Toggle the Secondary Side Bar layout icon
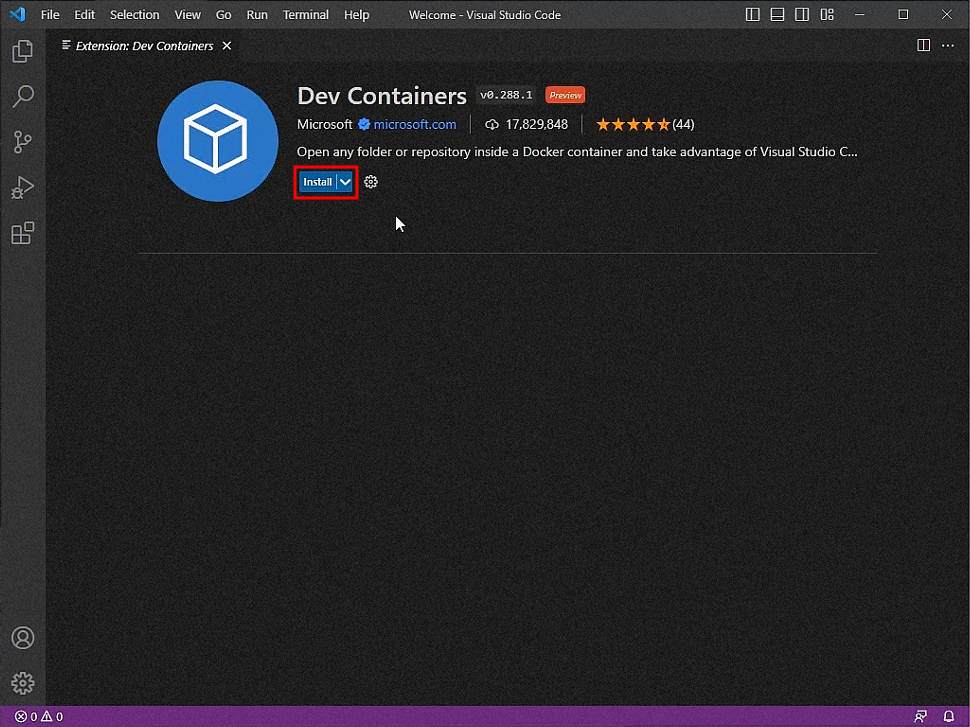 (x=802, y=14)
